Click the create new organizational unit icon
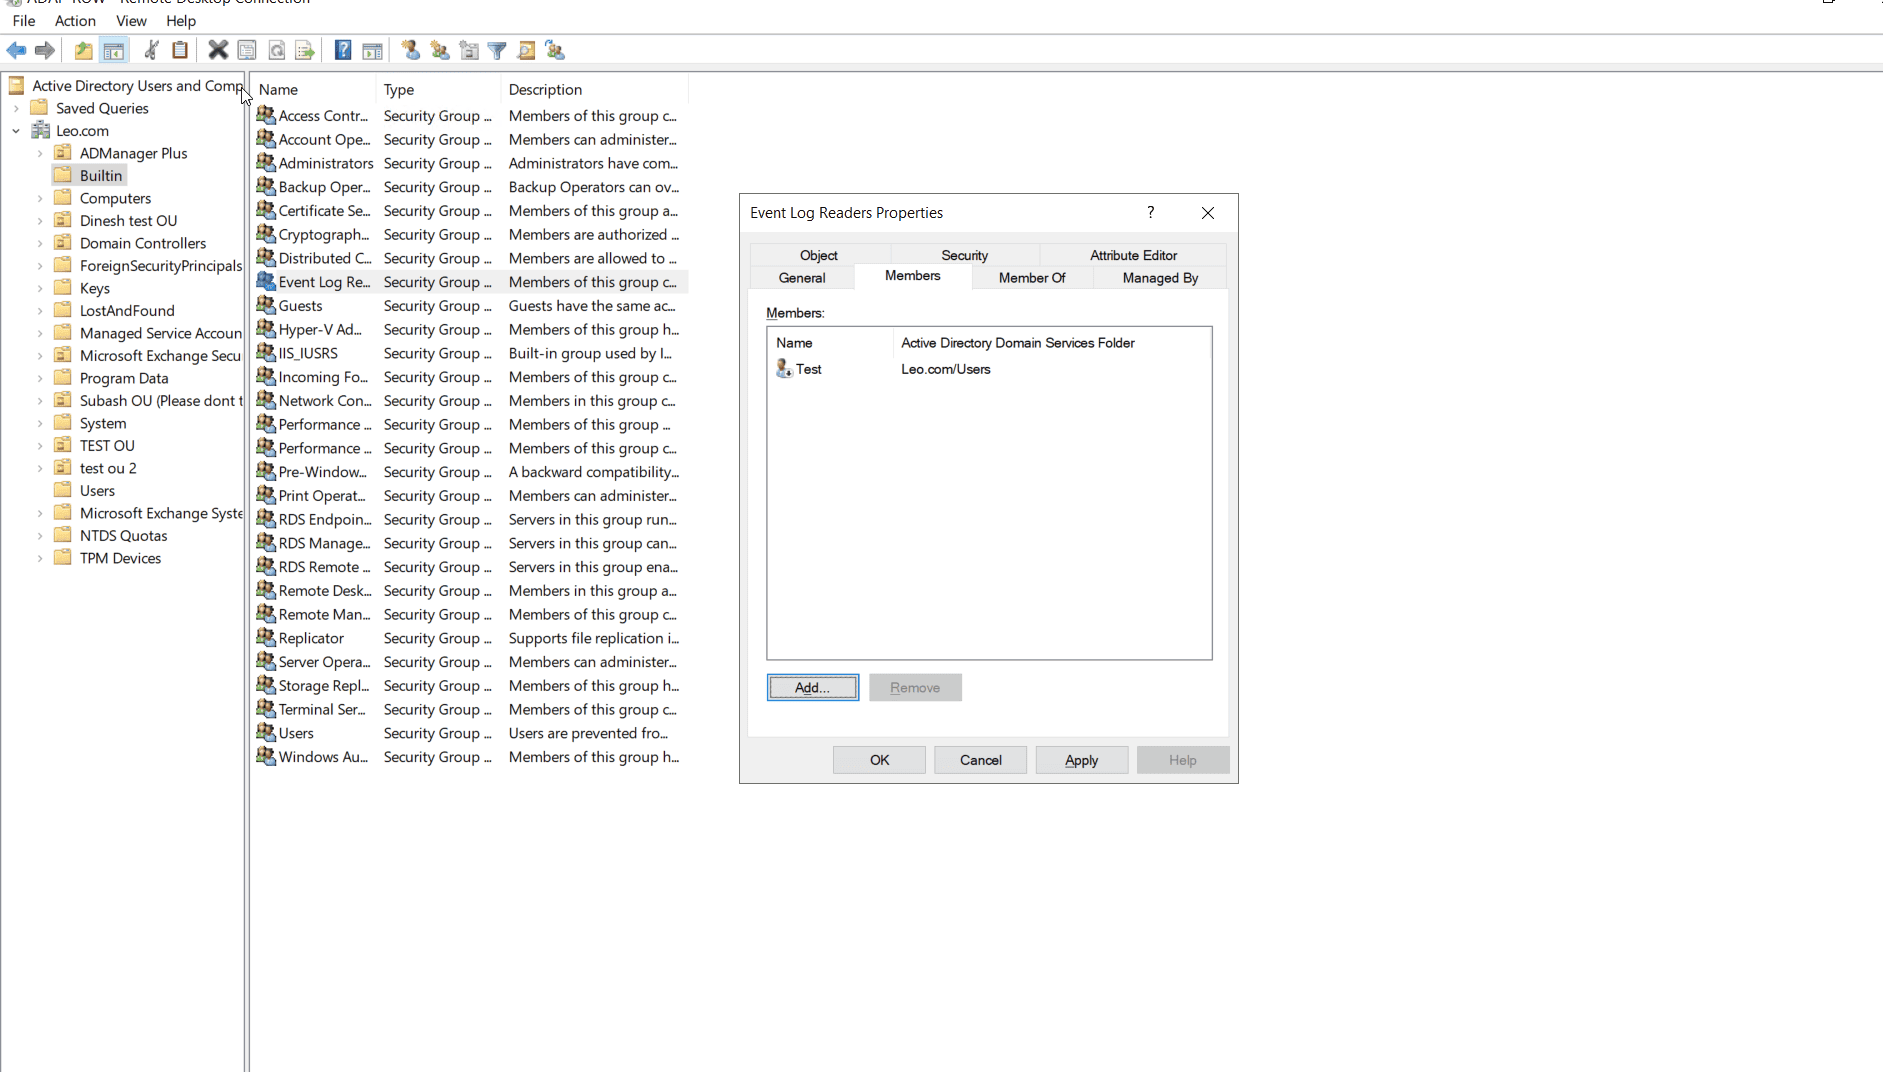 point(469,50)
